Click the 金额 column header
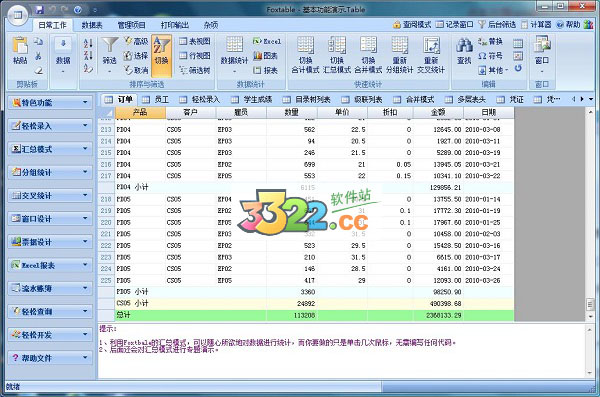 438,112
